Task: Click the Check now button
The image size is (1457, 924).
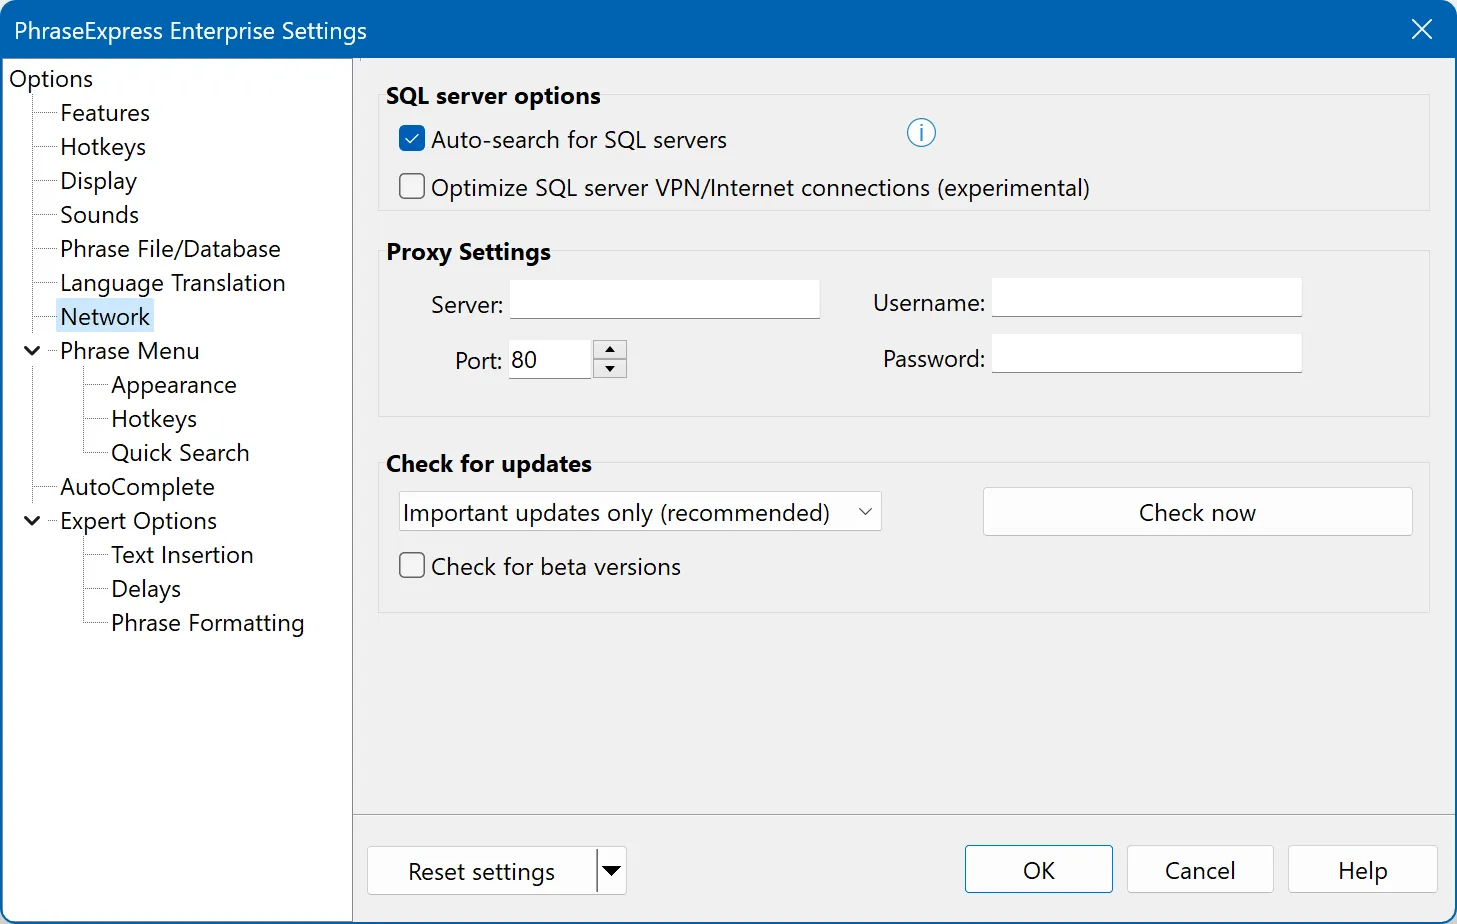Action: [1197, 512]
